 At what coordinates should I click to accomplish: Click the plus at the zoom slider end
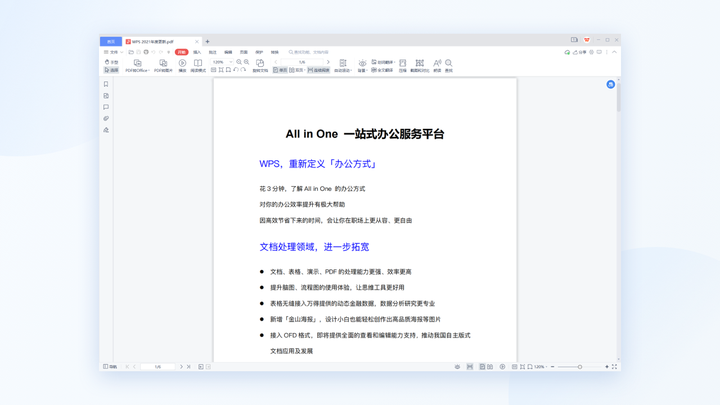[607, 366]
